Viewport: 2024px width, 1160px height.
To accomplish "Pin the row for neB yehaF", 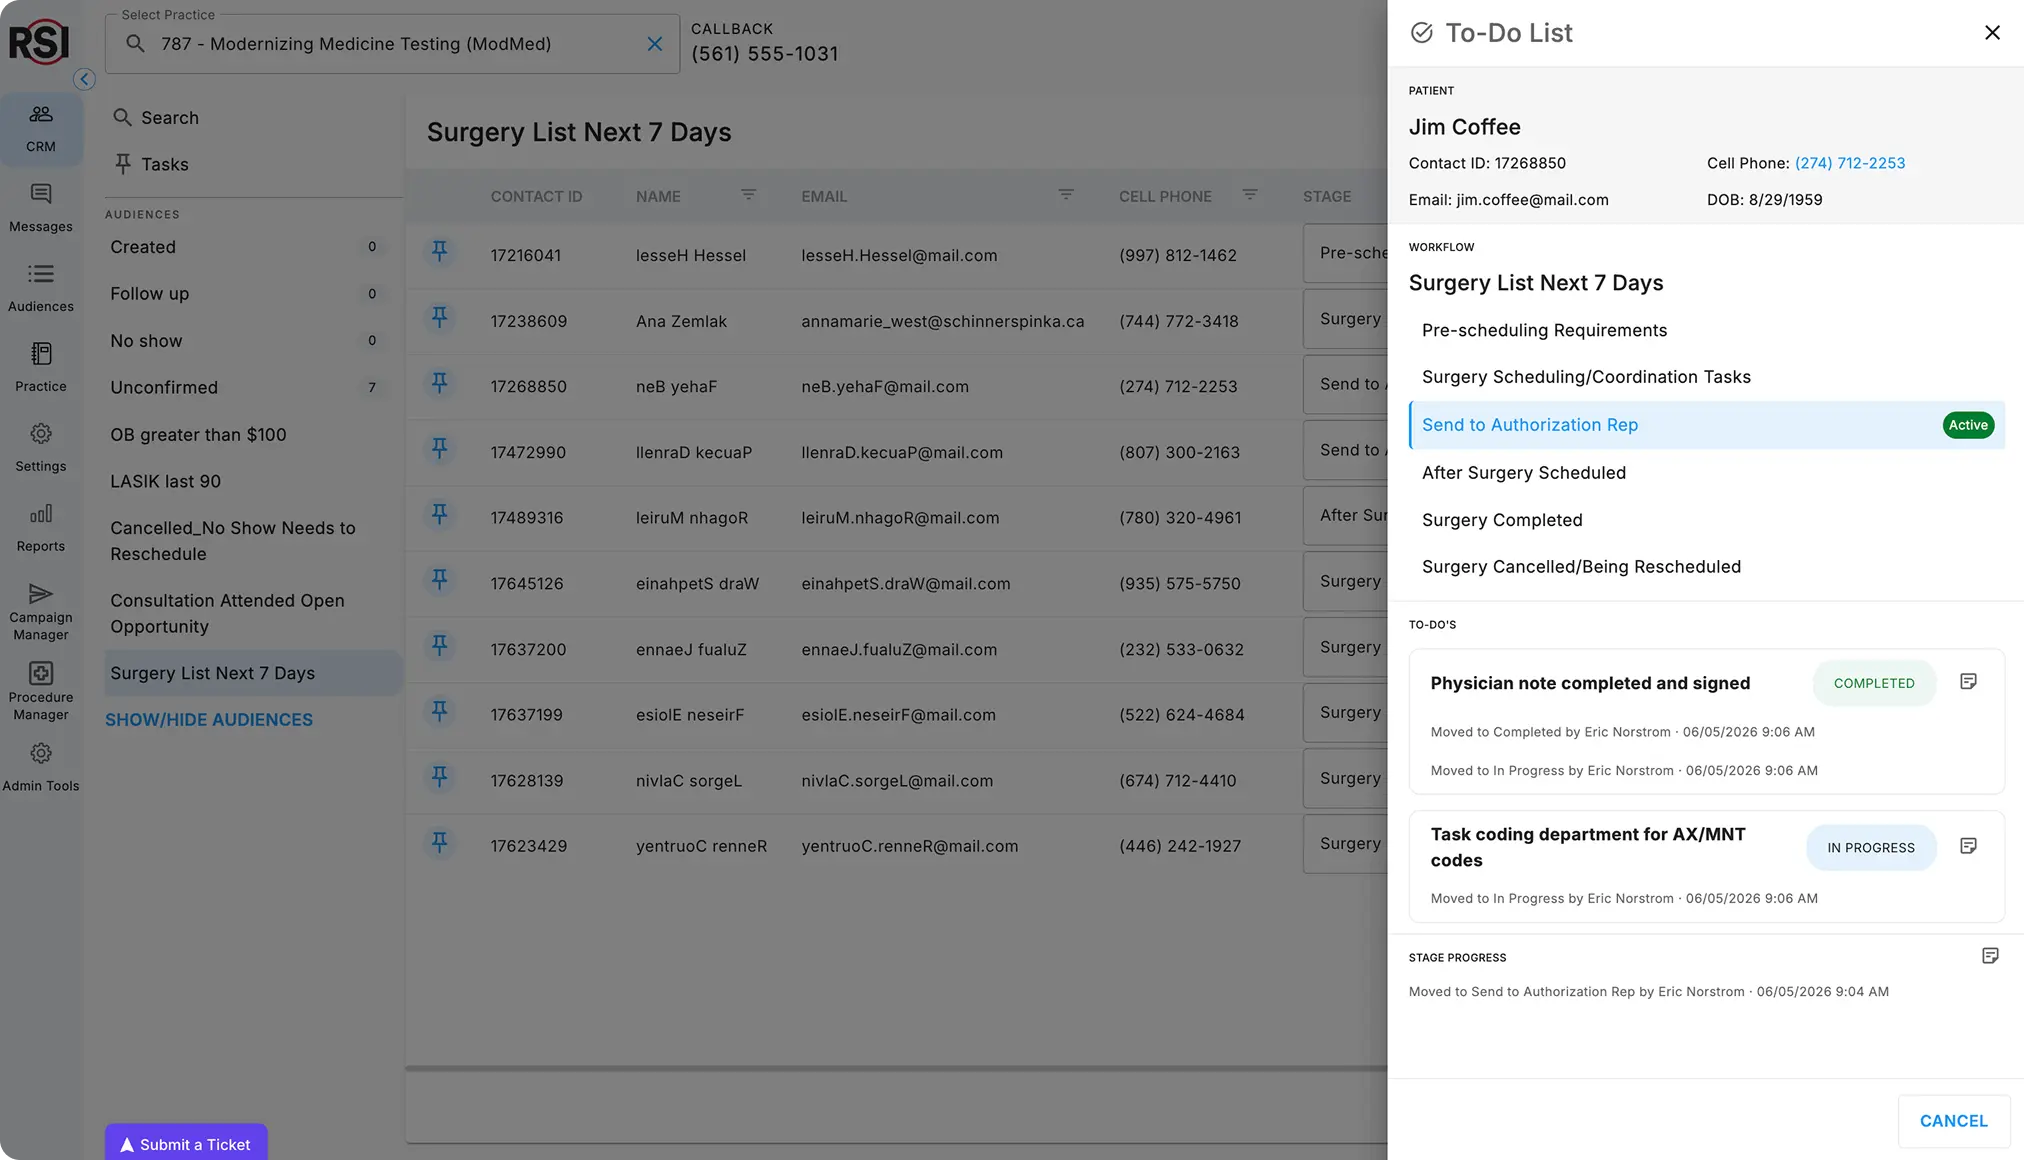I will point(439,382).
